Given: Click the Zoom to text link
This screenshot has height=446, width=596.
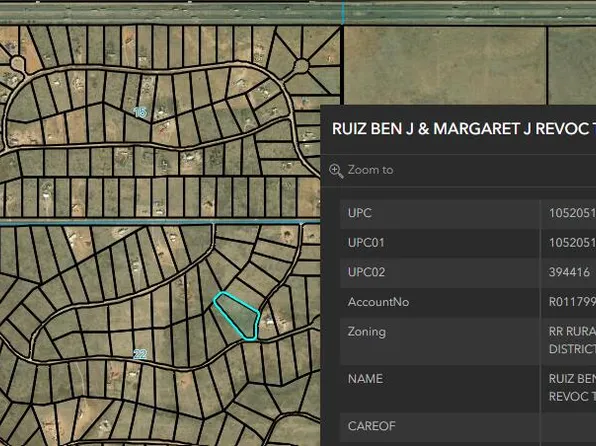Looking at the screenshot, I should click(x=370, y=170).
